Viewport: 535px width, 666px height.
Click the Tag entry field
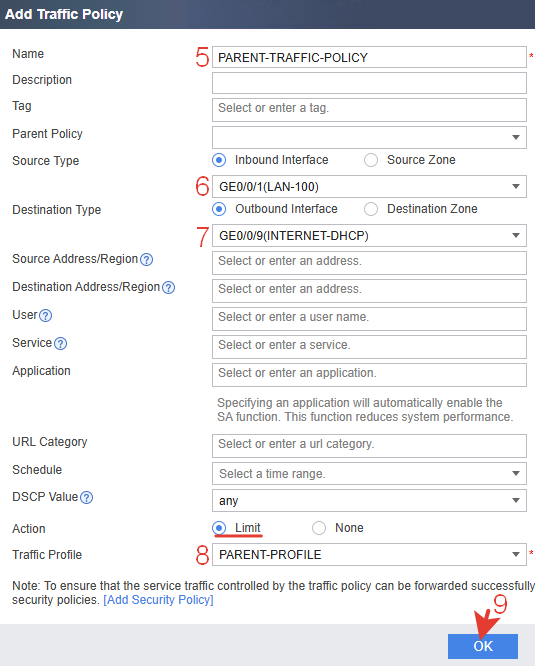click(369, 110)
